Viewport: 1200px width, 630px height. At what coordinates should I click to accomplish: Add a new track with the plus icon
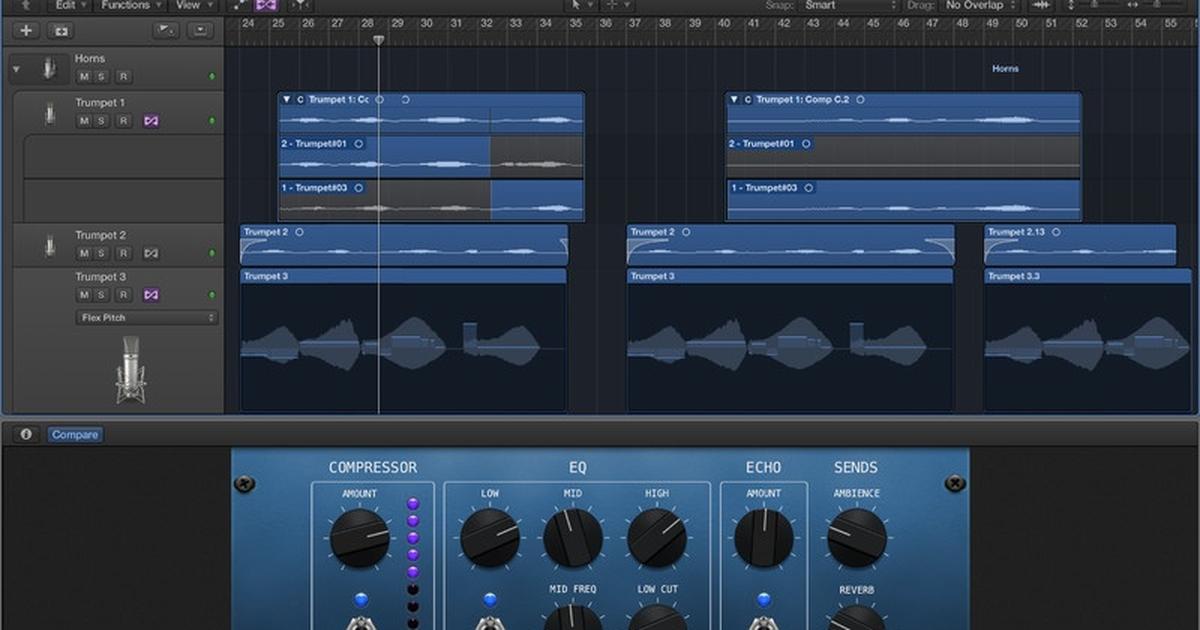24,30
